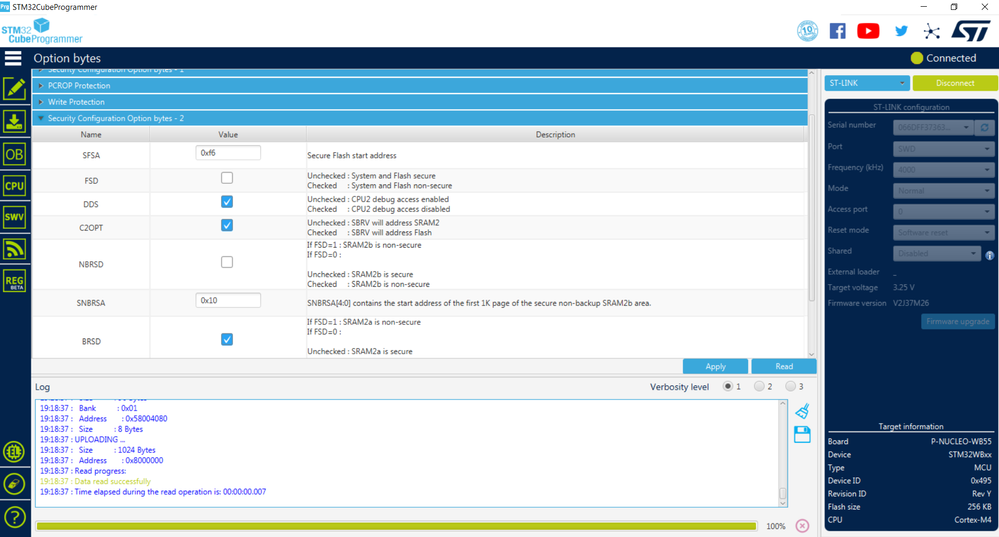
Task: Select verbosity level 1
Action: [728, 386]
